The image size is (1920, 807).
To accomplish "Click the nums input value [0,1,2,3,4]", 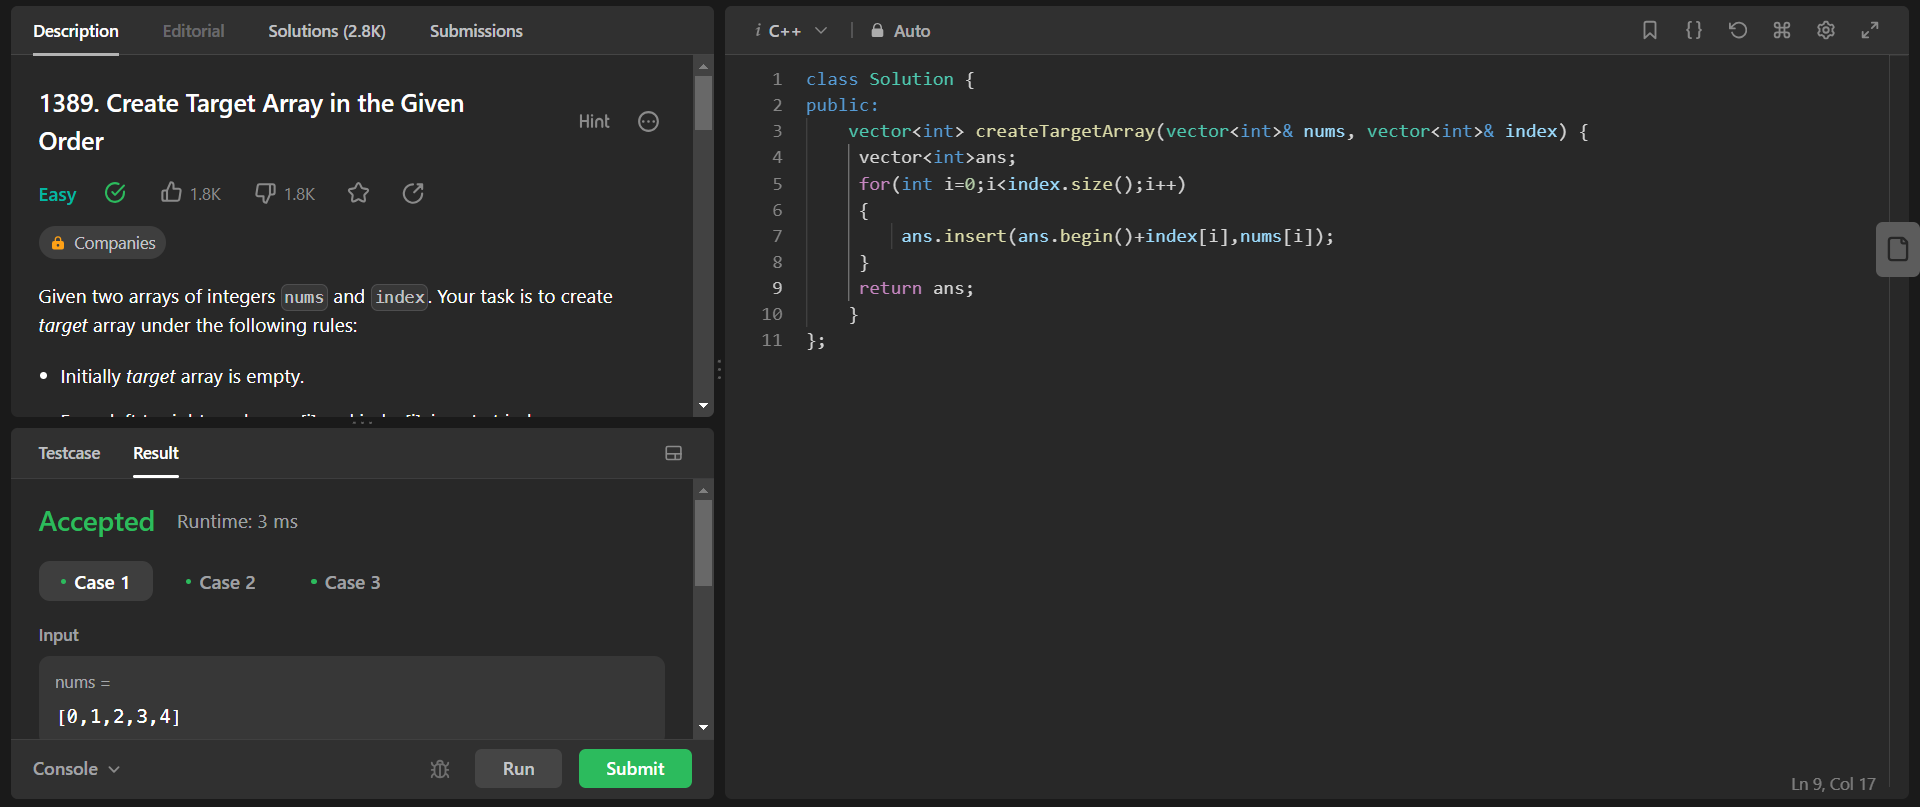I will coord(119,716).
